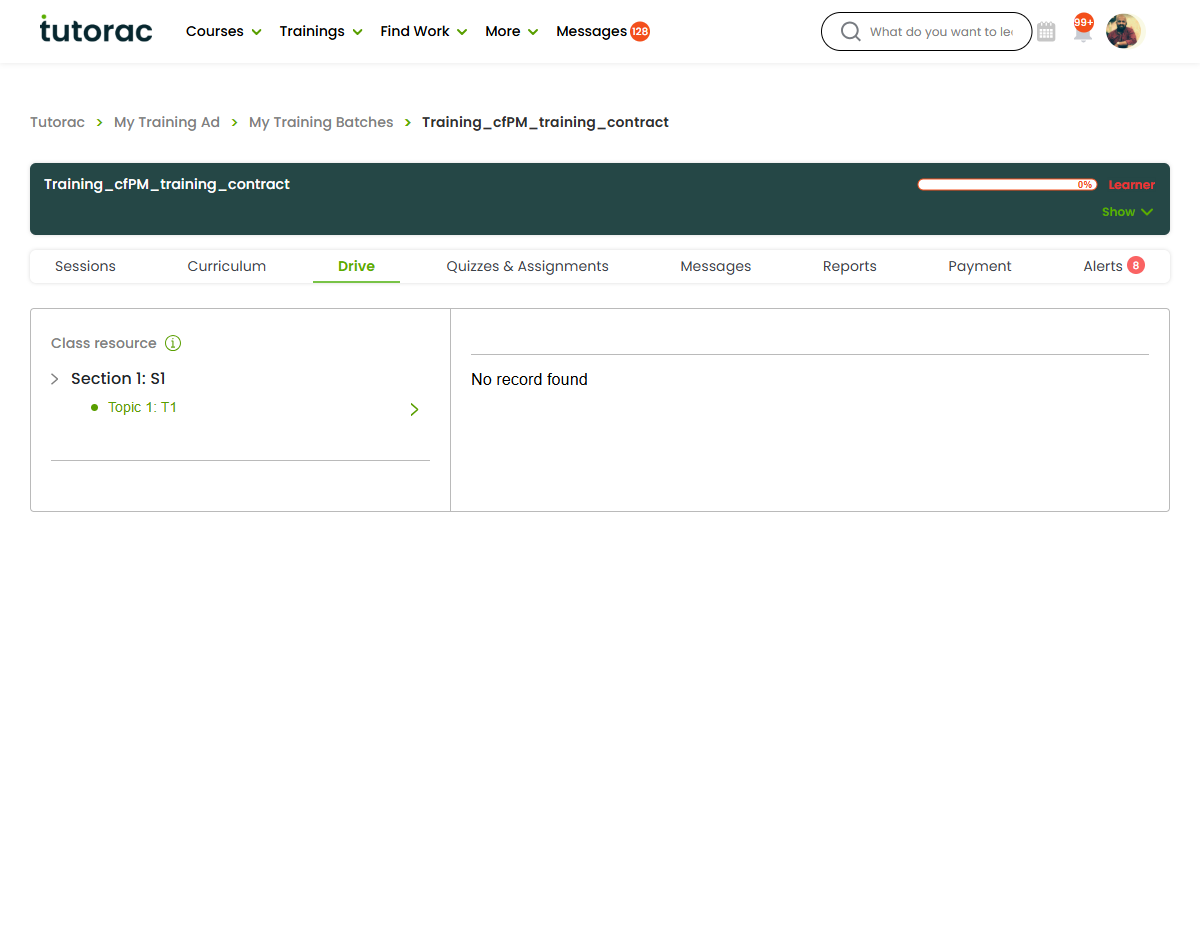Click the green bullet beside Topic 1

pyautogui.click(x=95, y=407)
